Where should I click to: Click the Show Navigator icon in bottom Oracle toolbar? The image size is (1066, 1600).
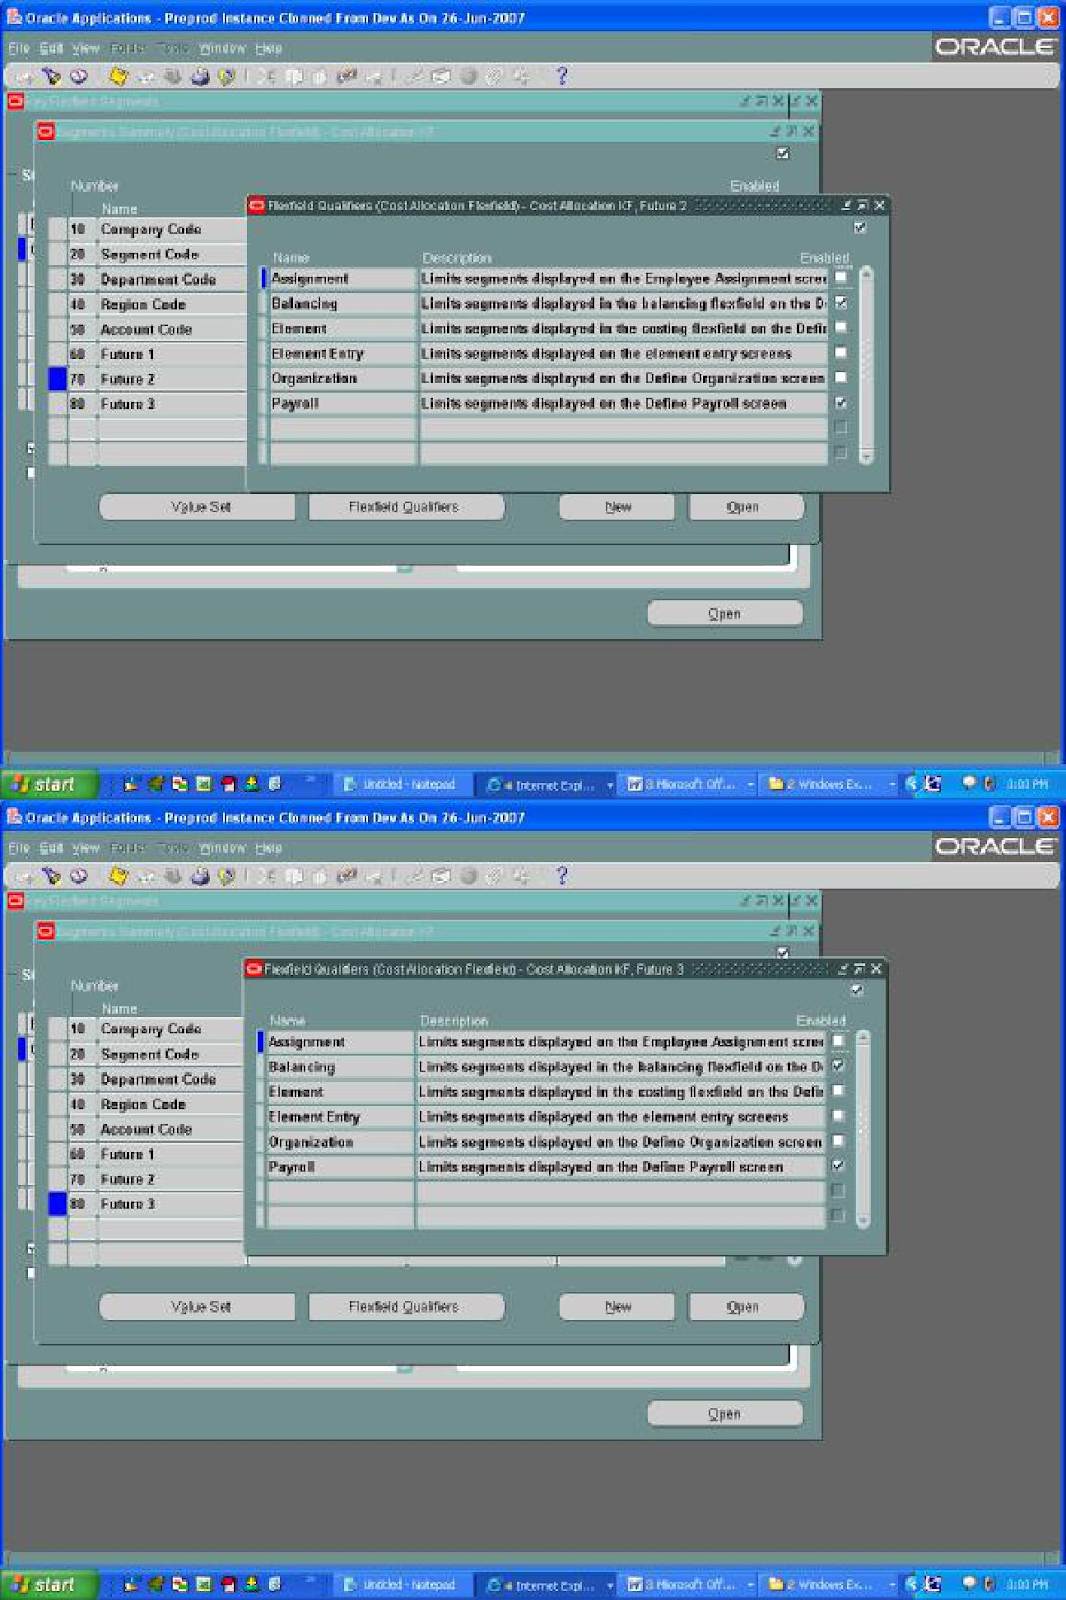(x=78, y=876)
